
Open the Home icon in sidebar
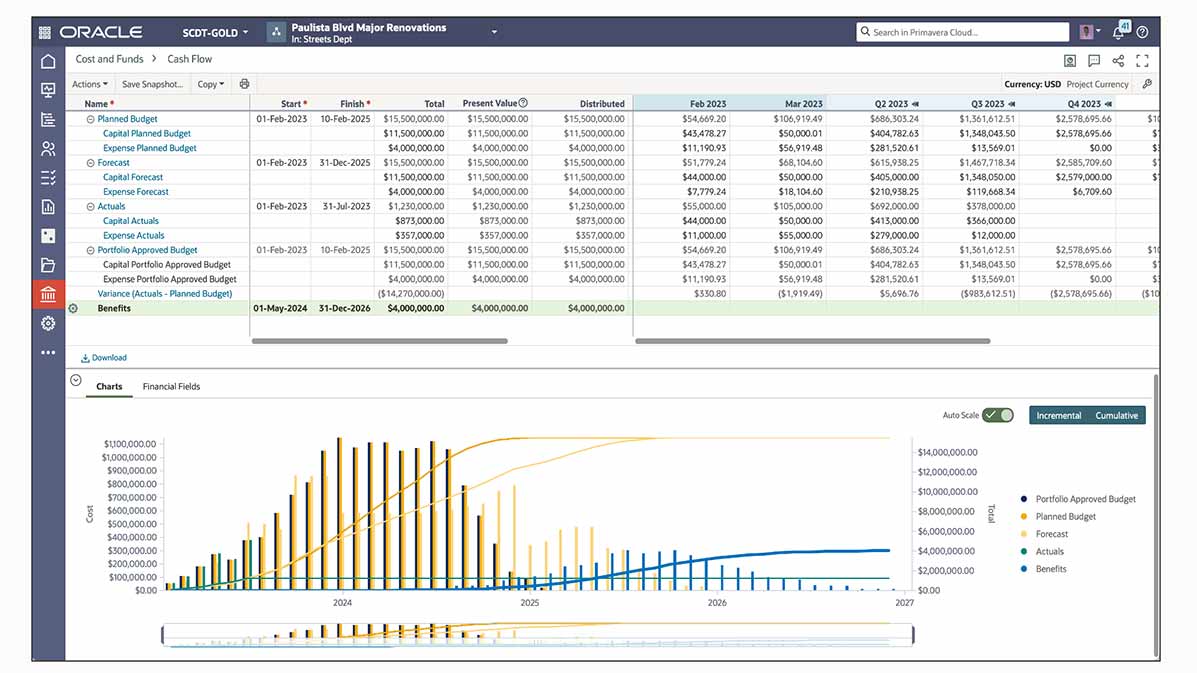48,62
